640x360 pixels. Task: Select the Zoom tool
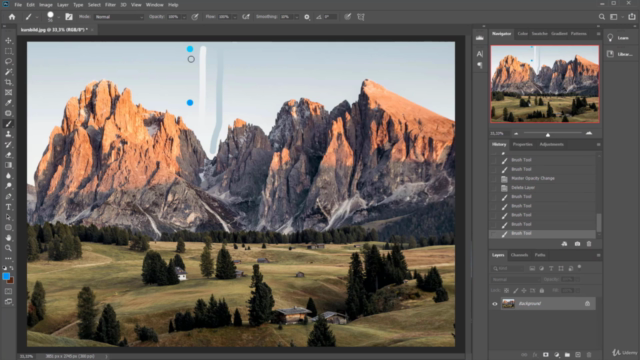click(8, 248)
